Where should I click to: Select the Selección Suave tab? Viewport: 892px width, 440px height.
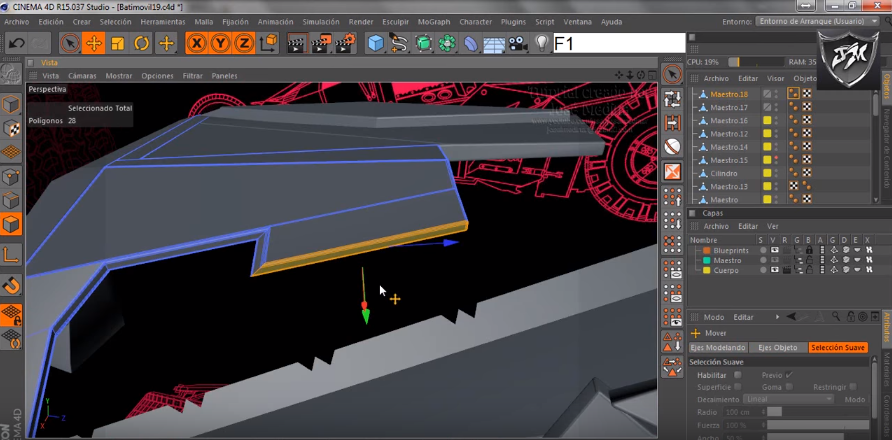838,347
